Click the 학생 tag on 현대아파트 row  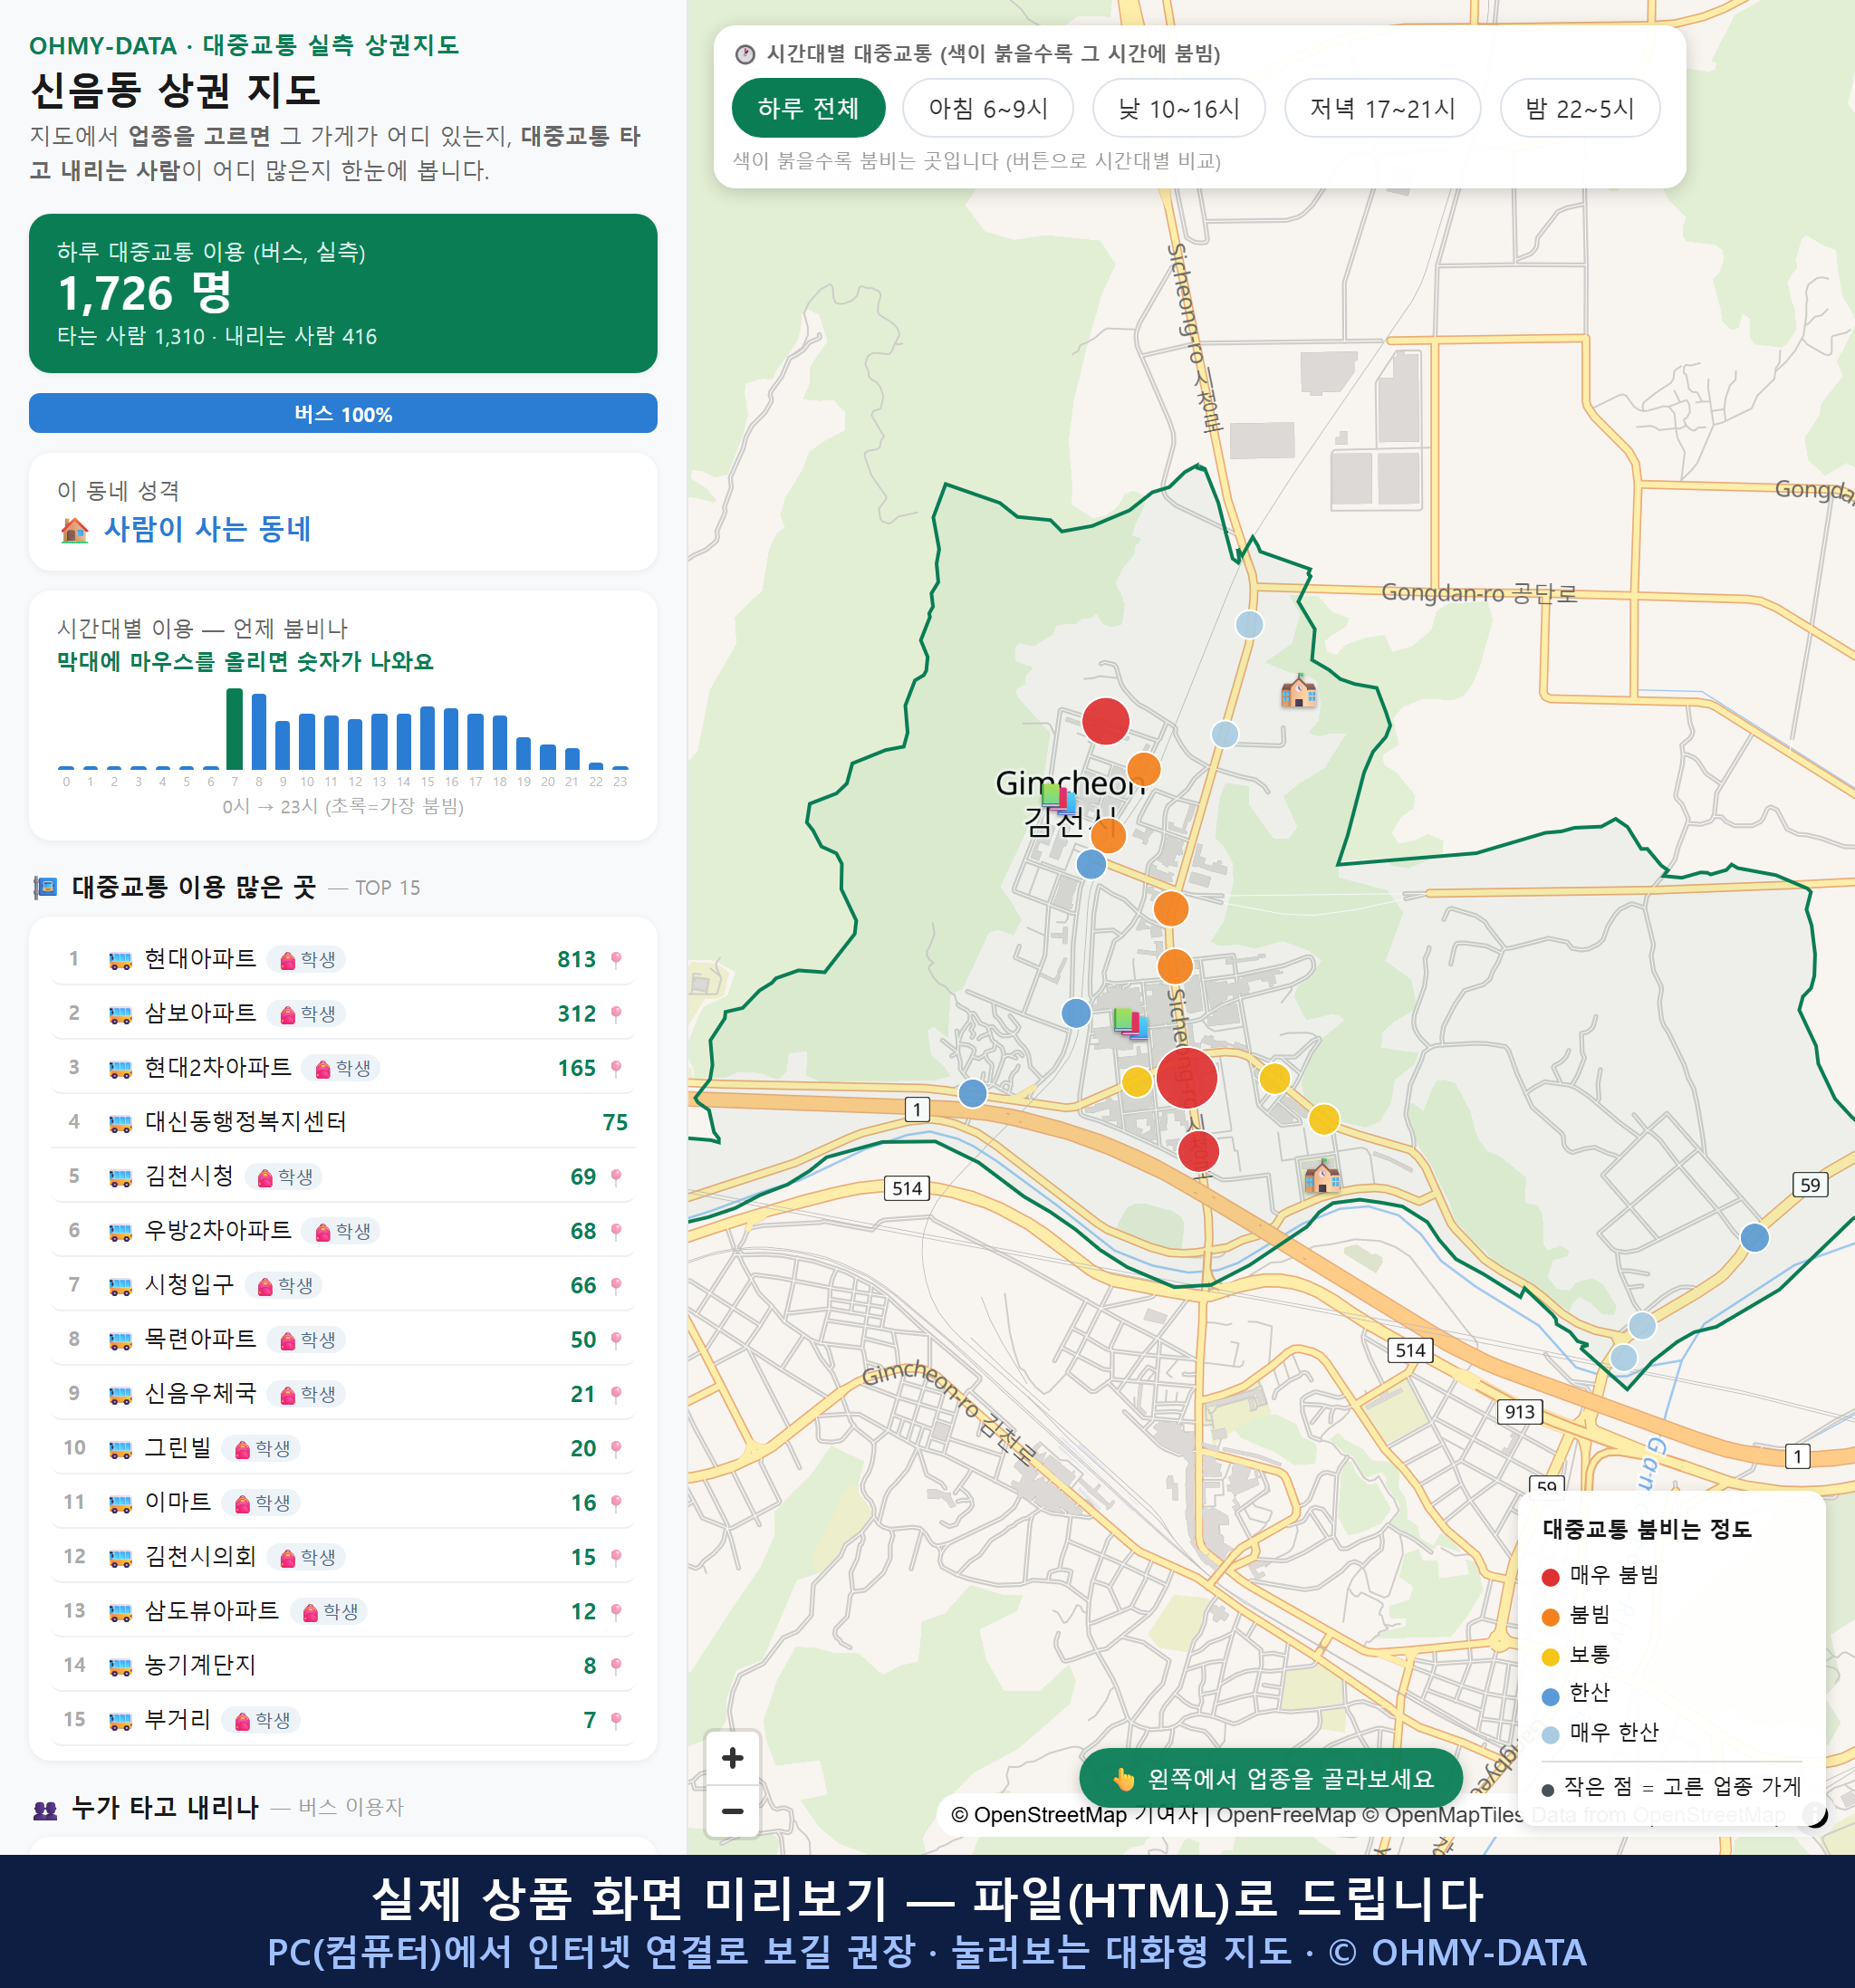(308, 960)
